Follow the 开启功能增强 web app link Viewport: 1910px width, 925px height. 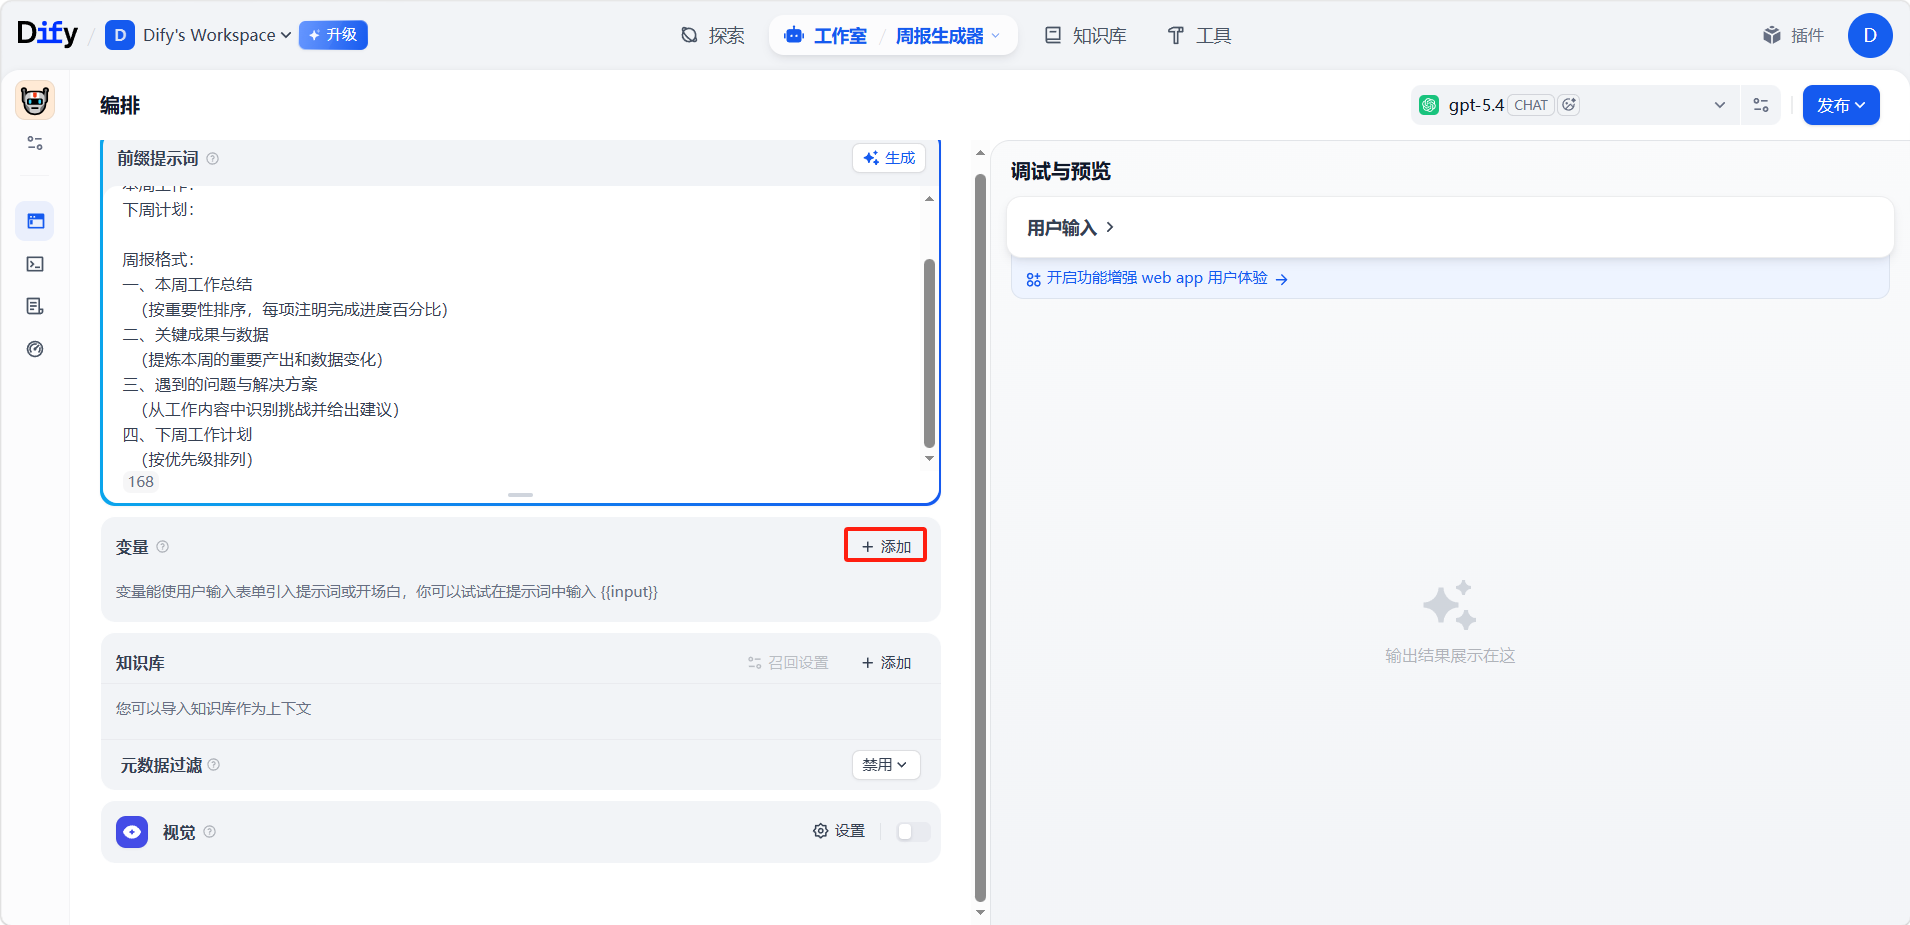coord(1157,278)
